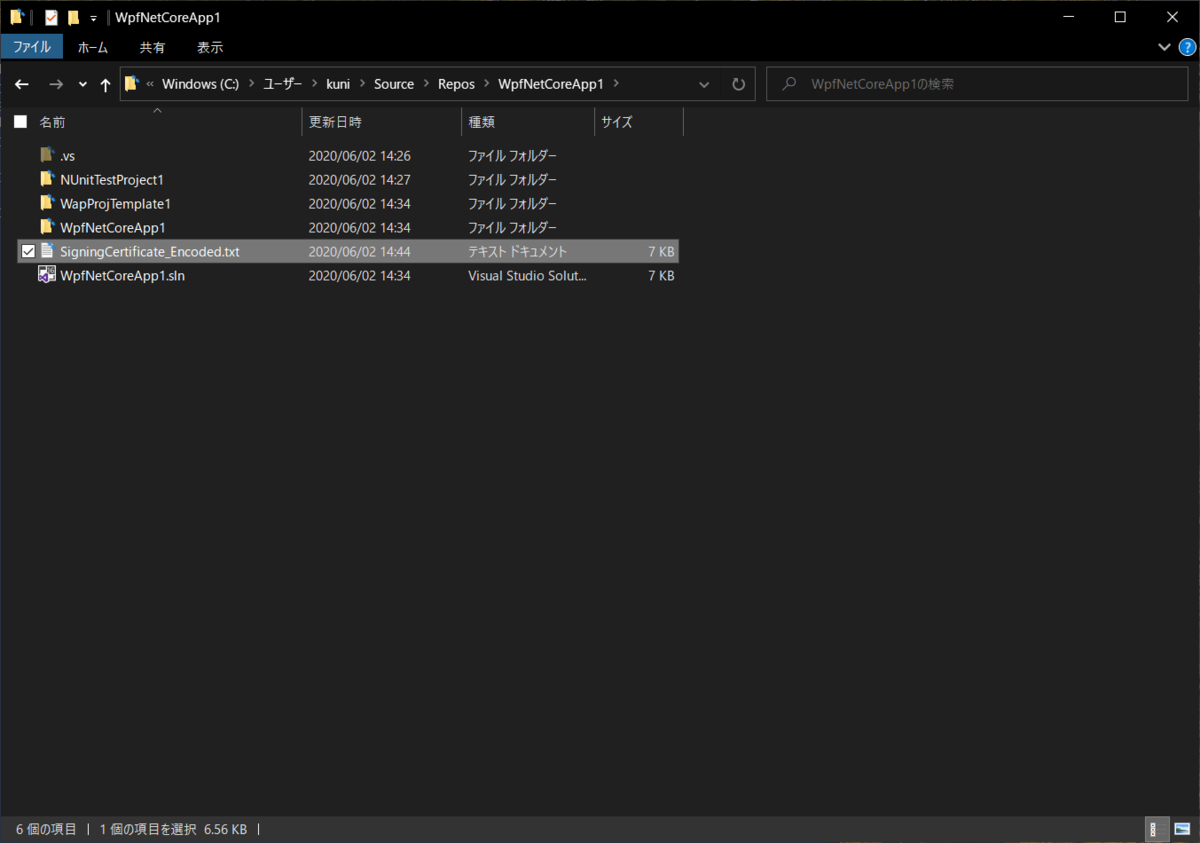Viewport: 1200px width, 843px height.
Task: Click the Visual Studio Solut... type cell
Action: pyautogui.click(x=527, y=276)
